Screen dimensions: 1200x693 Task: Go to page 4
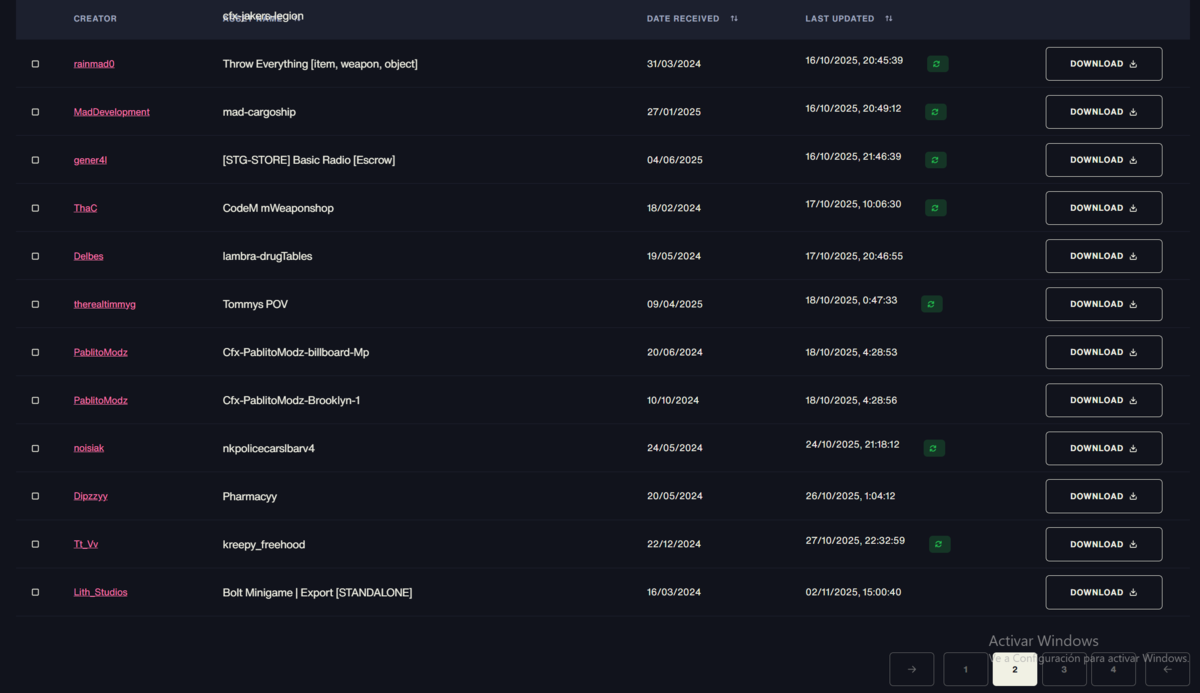[1113, 669]
